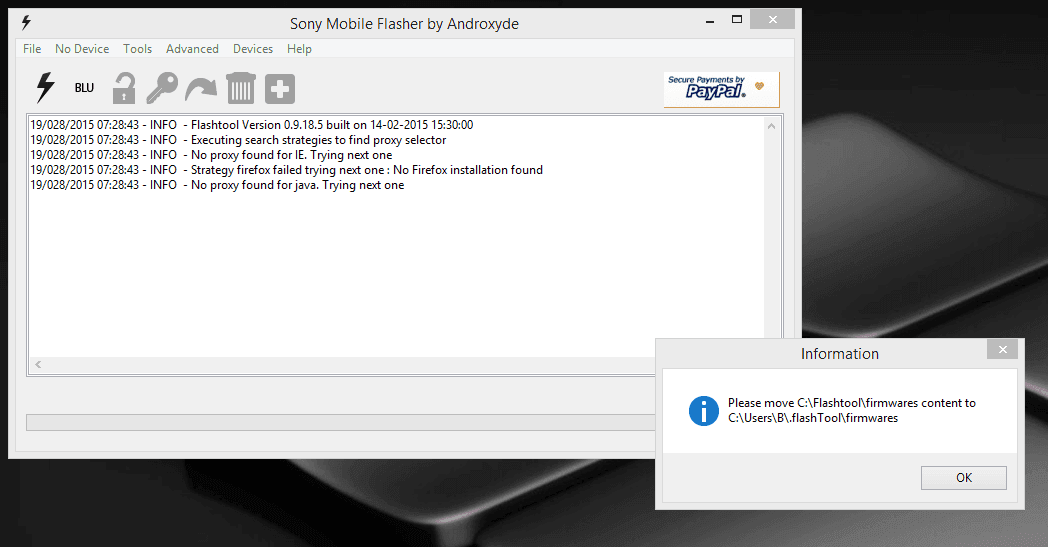This screenshot has width=1048, height=547.
Task: Click log line 'Strategy firefox failed trying next one'
Action: 286,170
